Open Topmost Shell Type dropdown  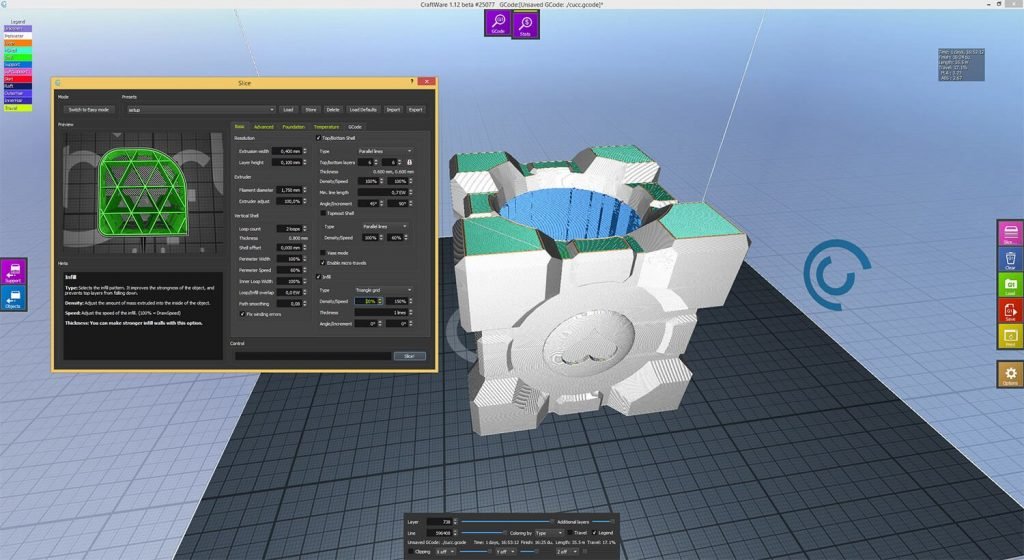coord(384,226)
